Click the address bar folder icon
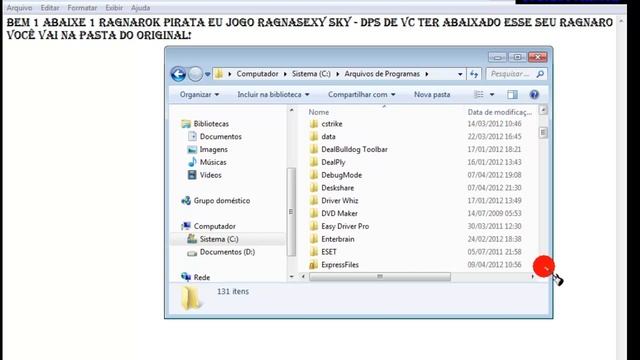 219,74
